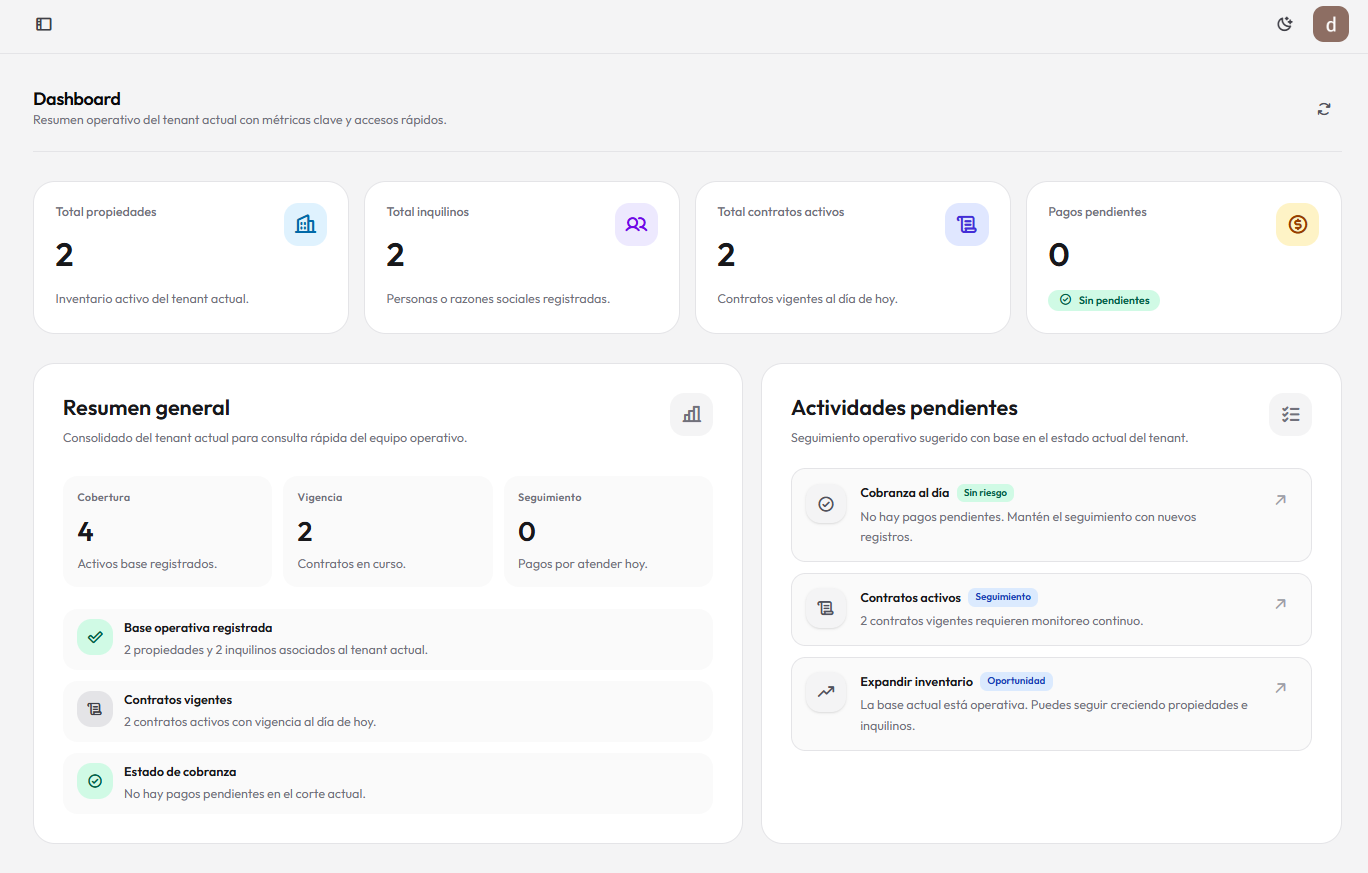The height and width of the screenshot is (873, 1368).
Task: Click the check circle icon in Cobranza al día
Action: point(826,504)
